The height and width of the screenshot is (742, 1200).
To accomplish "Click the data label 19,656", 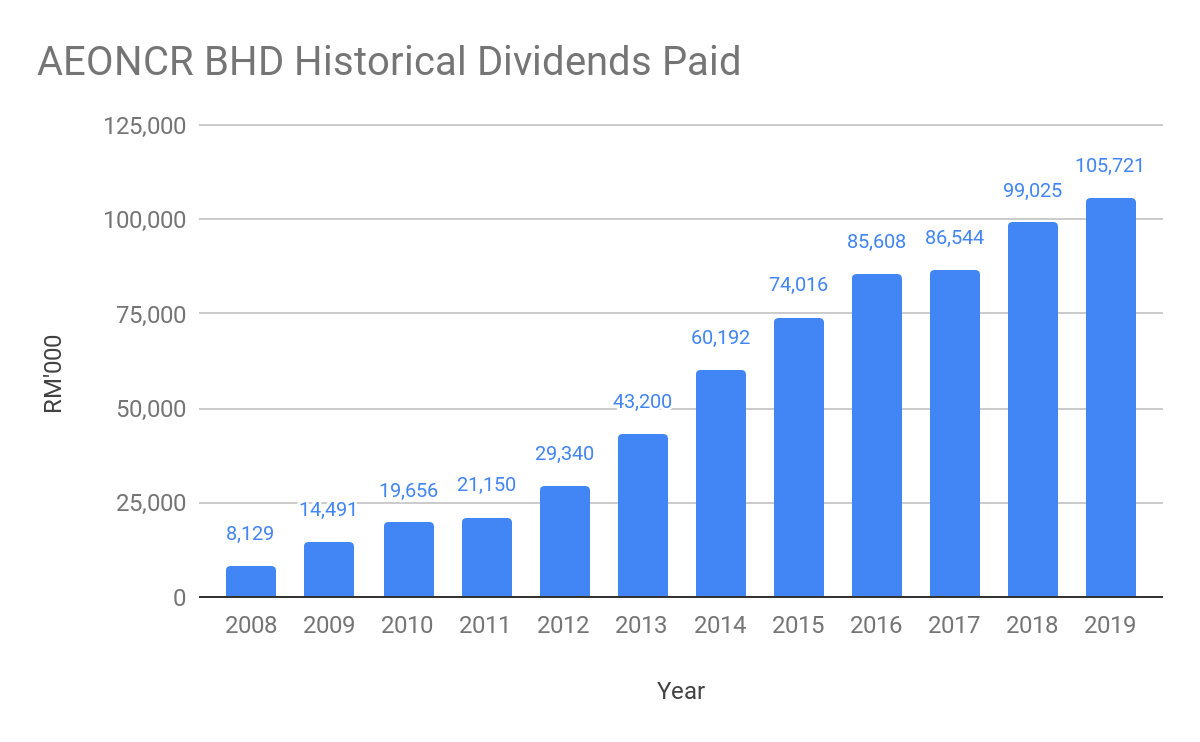I will (407, 489).
